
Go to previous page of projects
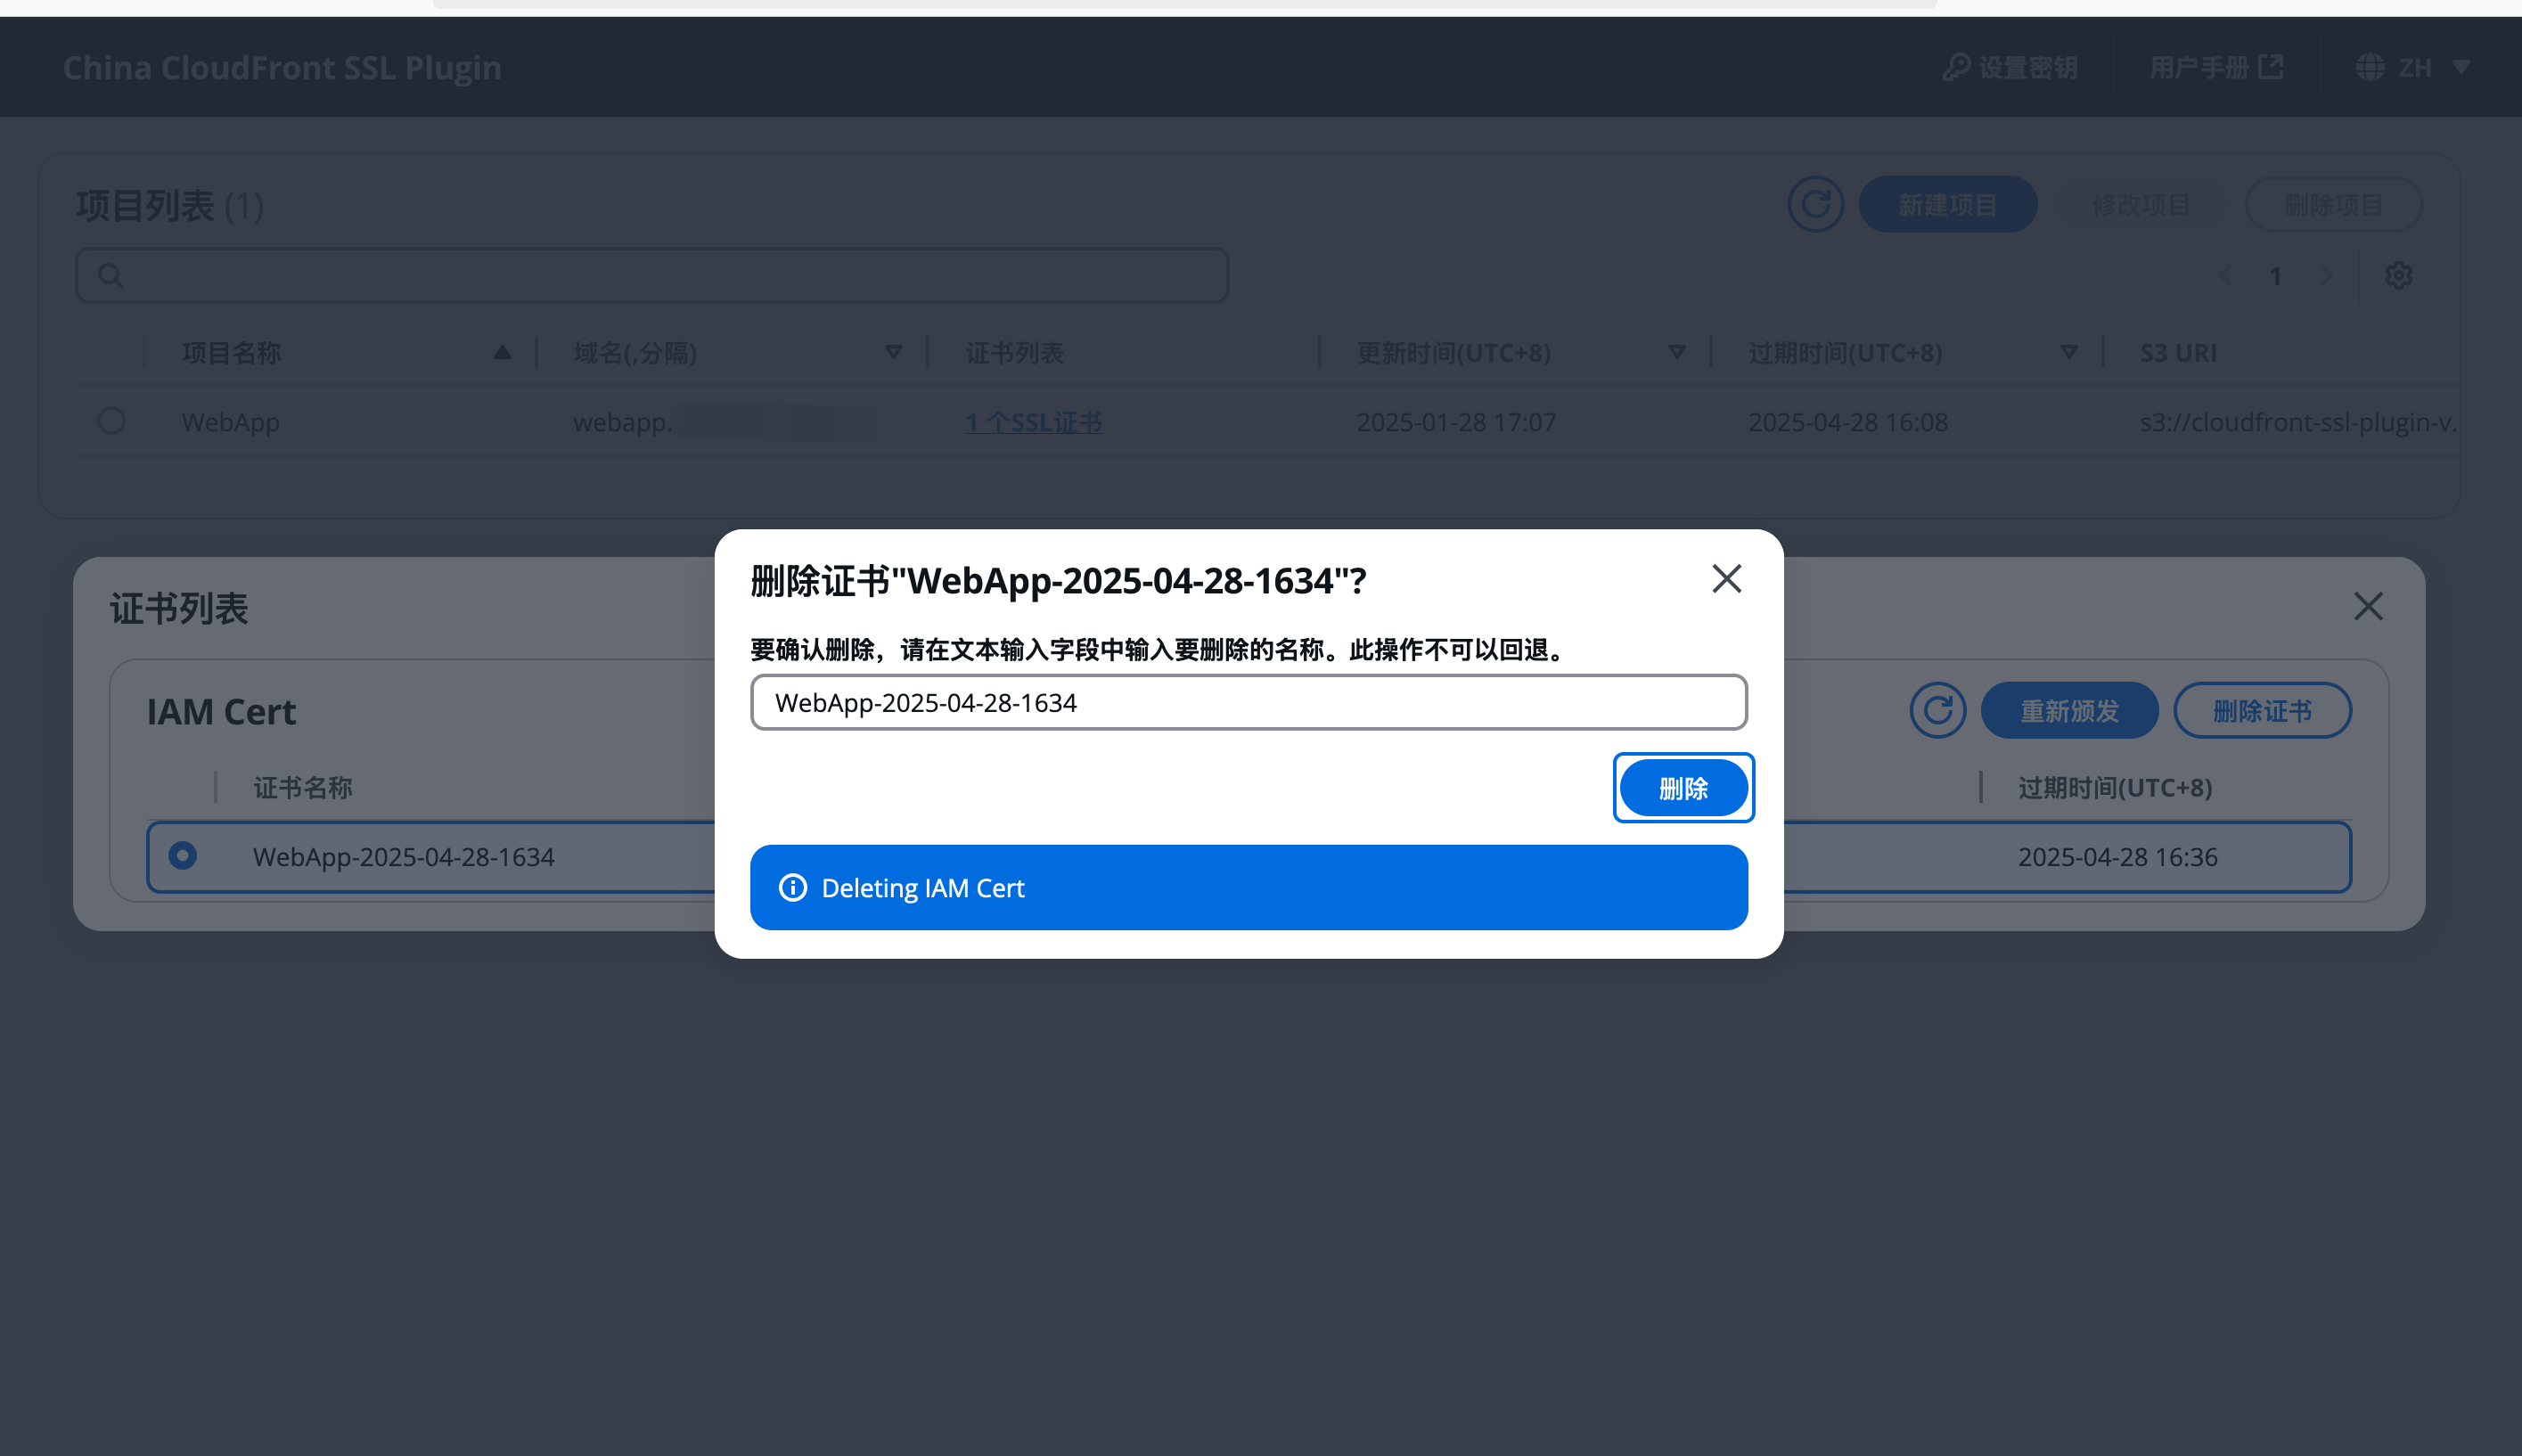click(x=2225, y=276)
